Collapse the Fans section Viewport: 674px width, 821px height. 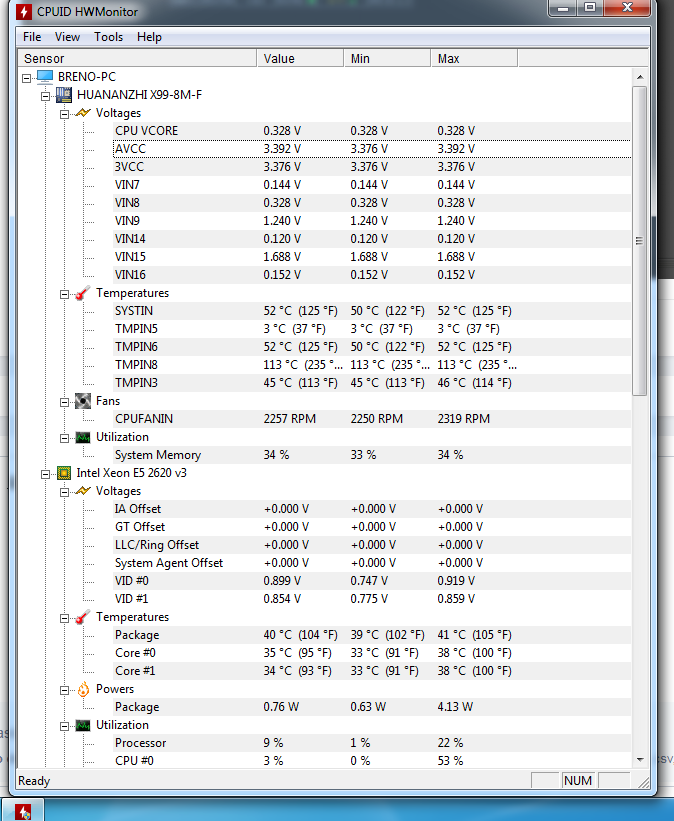tap(64, 402)
